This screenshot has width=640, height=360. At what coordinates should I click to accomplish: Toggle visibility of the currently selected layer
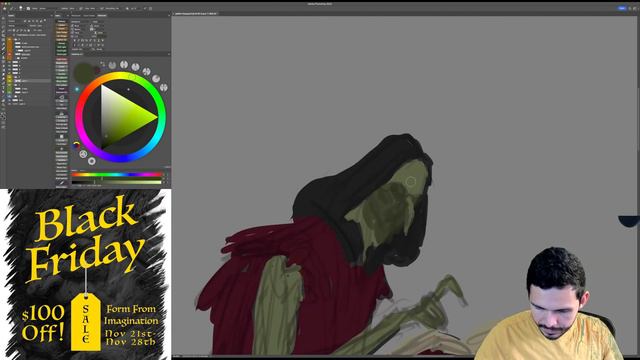tap(9, 81)
